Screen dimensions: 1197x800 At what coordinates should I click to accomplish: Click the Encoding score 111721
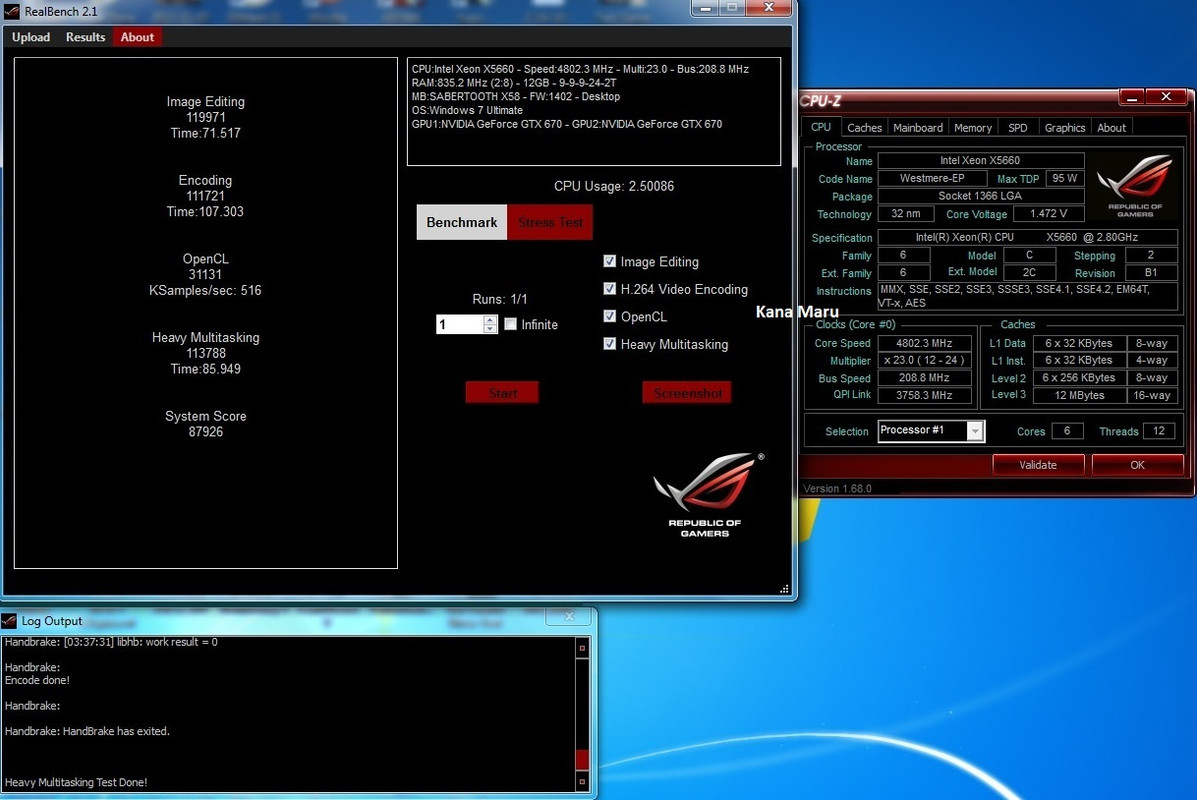click(205, 195)
